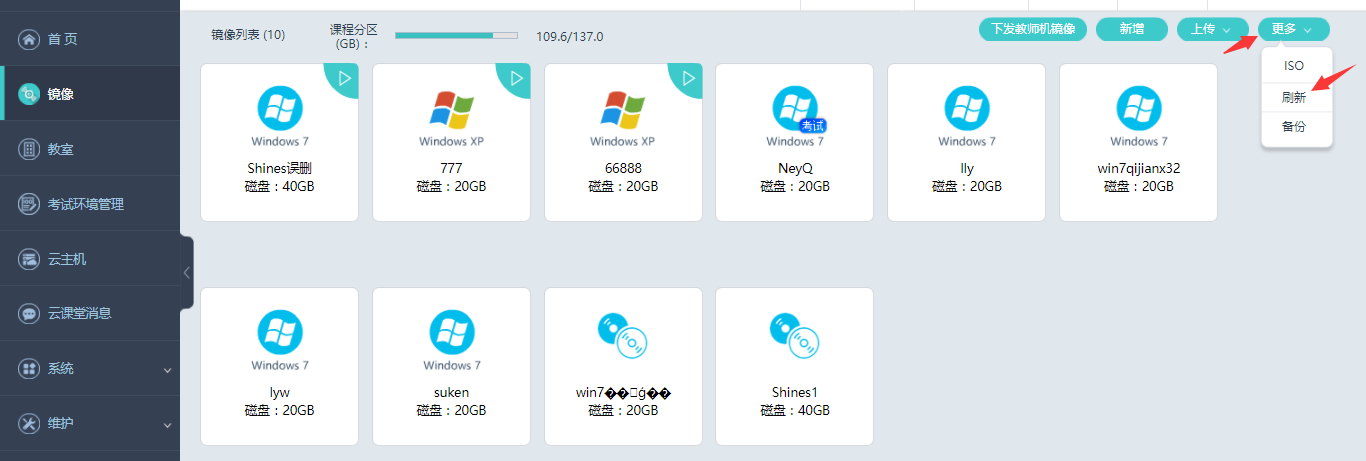Image resolution: width=1366 pixels, height=461 pixels.
Task: Click the 云课堂消息 chat icon
Action: (x=29, y=313)
